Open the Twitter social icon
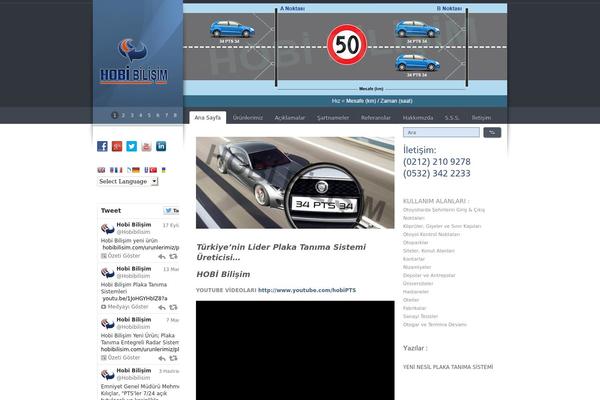The image size is (600, 400). (132, 146)
